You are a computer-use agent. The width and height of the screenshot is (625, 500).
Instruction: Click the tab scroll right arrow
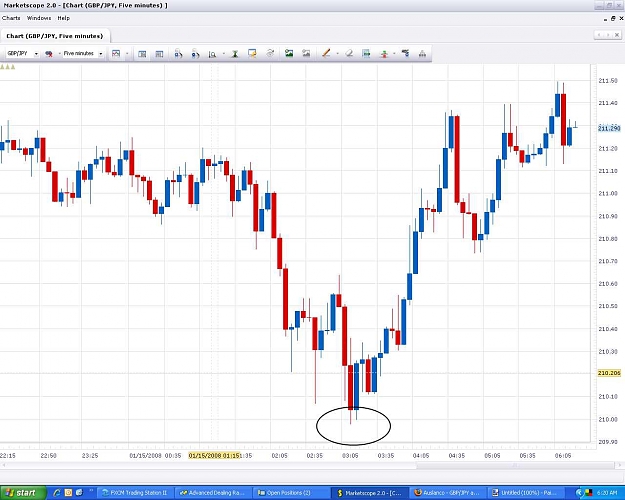[x=608, y=35]
